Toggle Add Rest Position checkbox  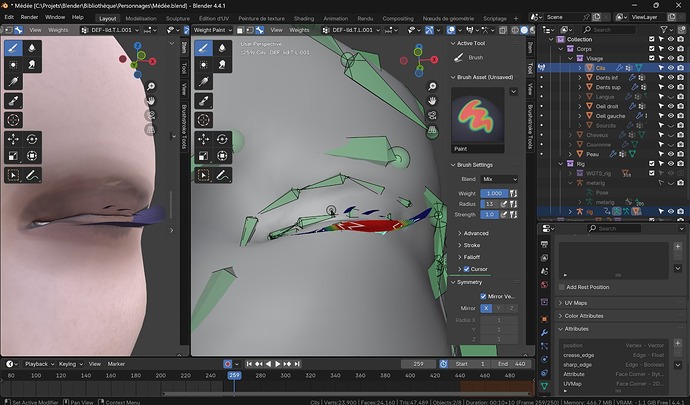[562, 287]
